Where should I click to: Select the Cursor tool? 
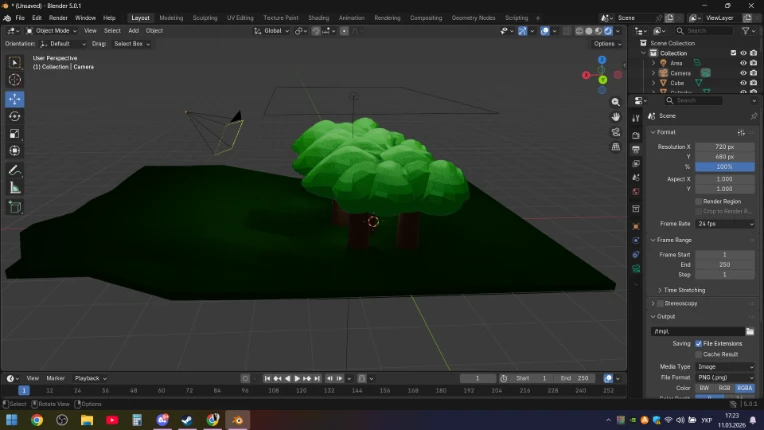[15, 80]
